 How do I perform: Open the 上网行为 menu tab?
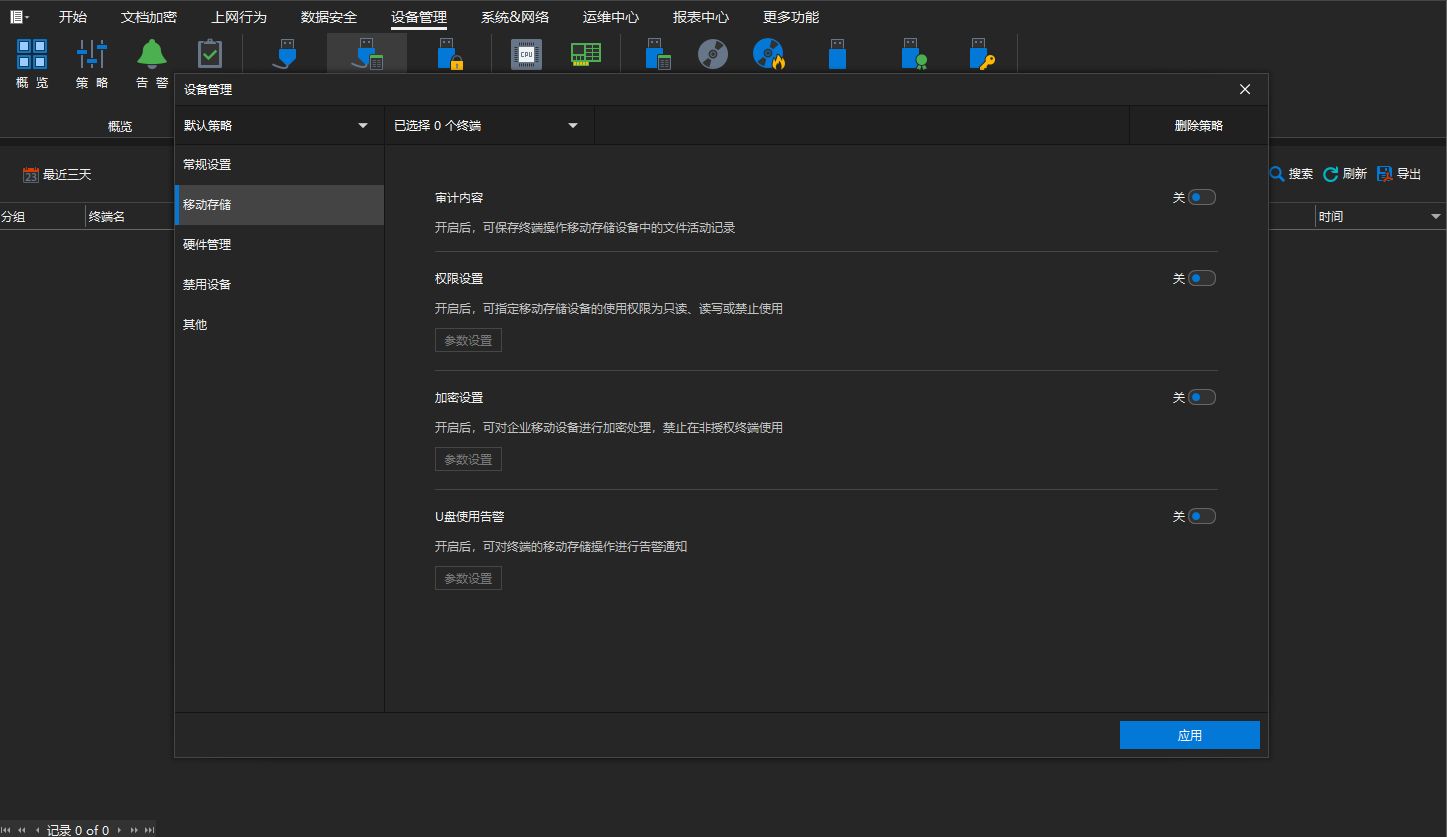point(239,17)
